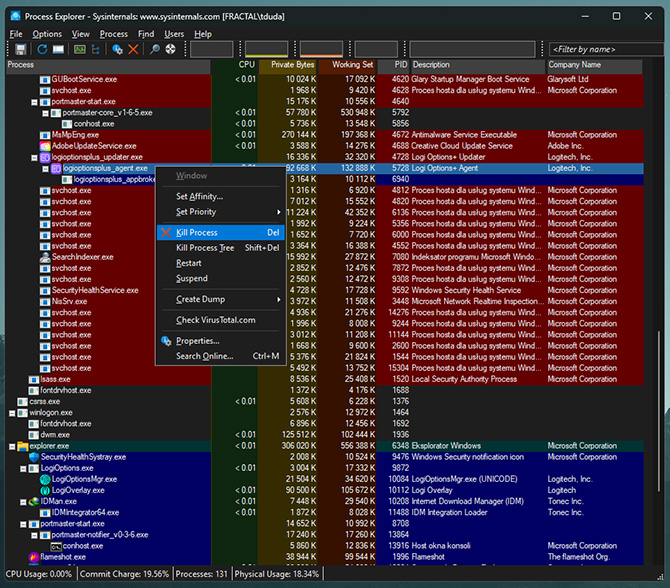The image size is (670, 588).
Task: Open the Find menu
Action: [146, 34]
